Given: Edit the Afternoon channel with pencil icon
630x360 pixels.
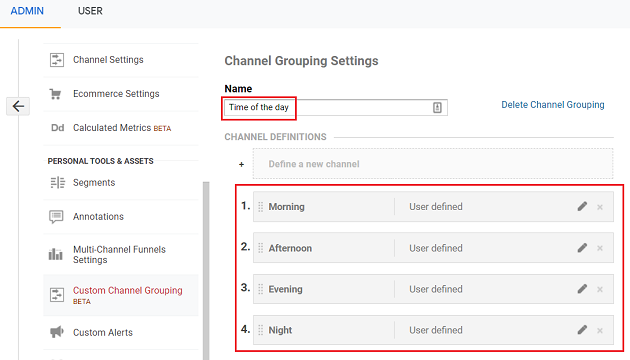Looking at the screenshot, I should coord(582,248).
